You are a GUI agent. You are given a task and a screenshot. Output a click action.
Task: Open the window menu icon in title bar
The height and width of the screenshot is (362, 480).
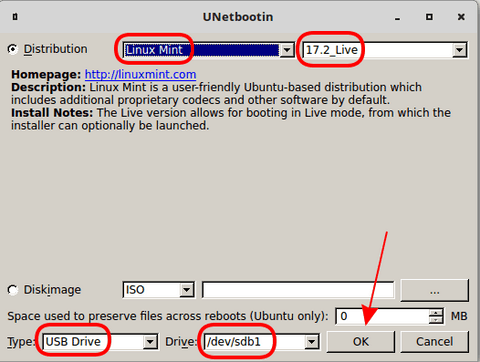pyautogui.click(x=15, y=17)
